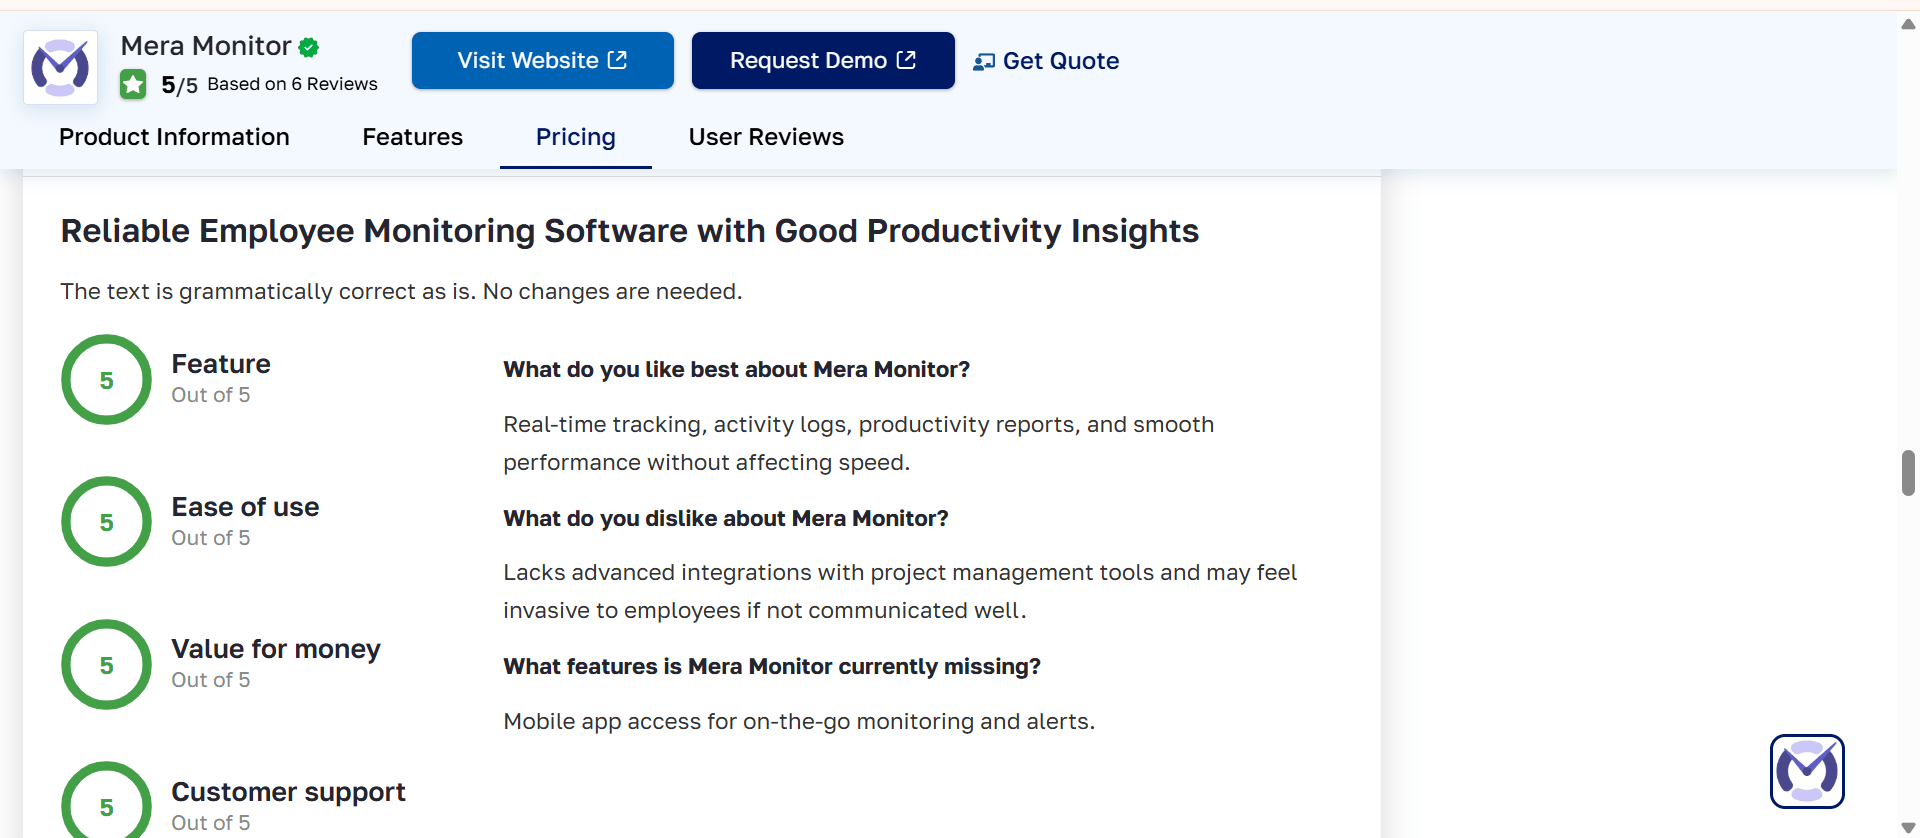This screenshot has height=838, width=1920.
Task: Click the Ease of use score circle
Action: tap(106, 522)
